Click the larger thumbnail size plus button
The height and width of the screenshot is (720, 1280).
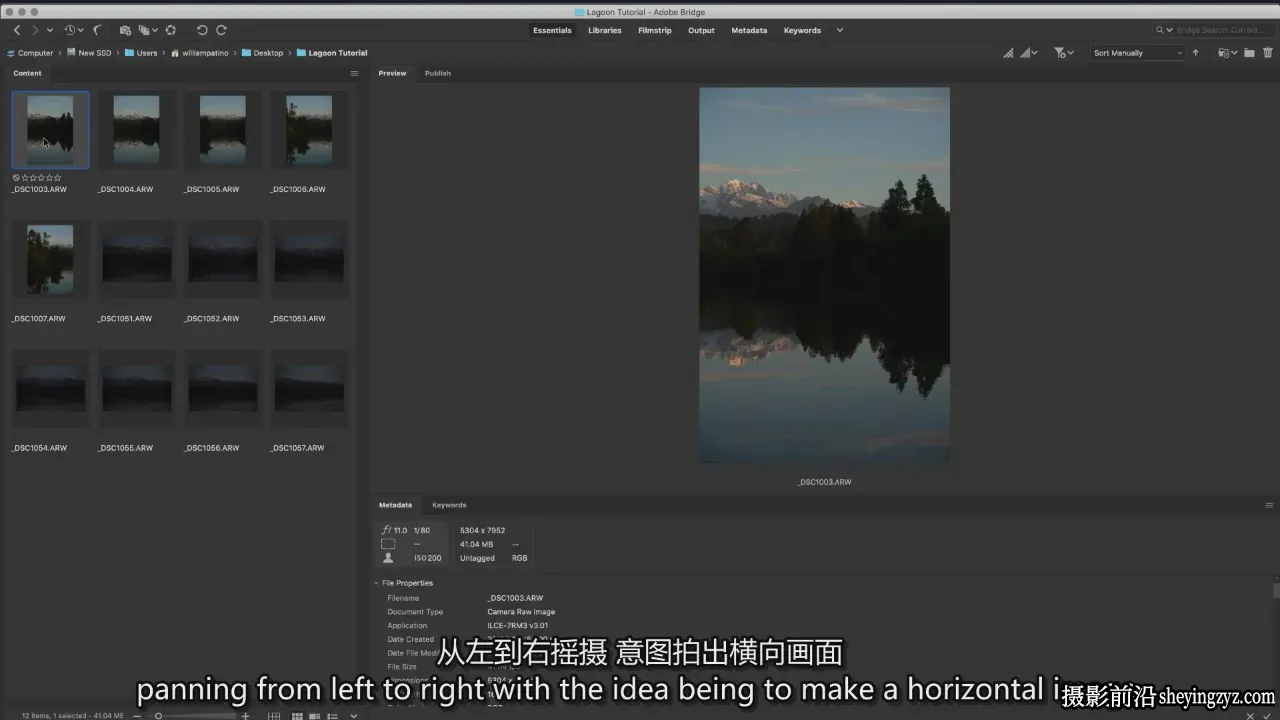click(x=246, y=716)
